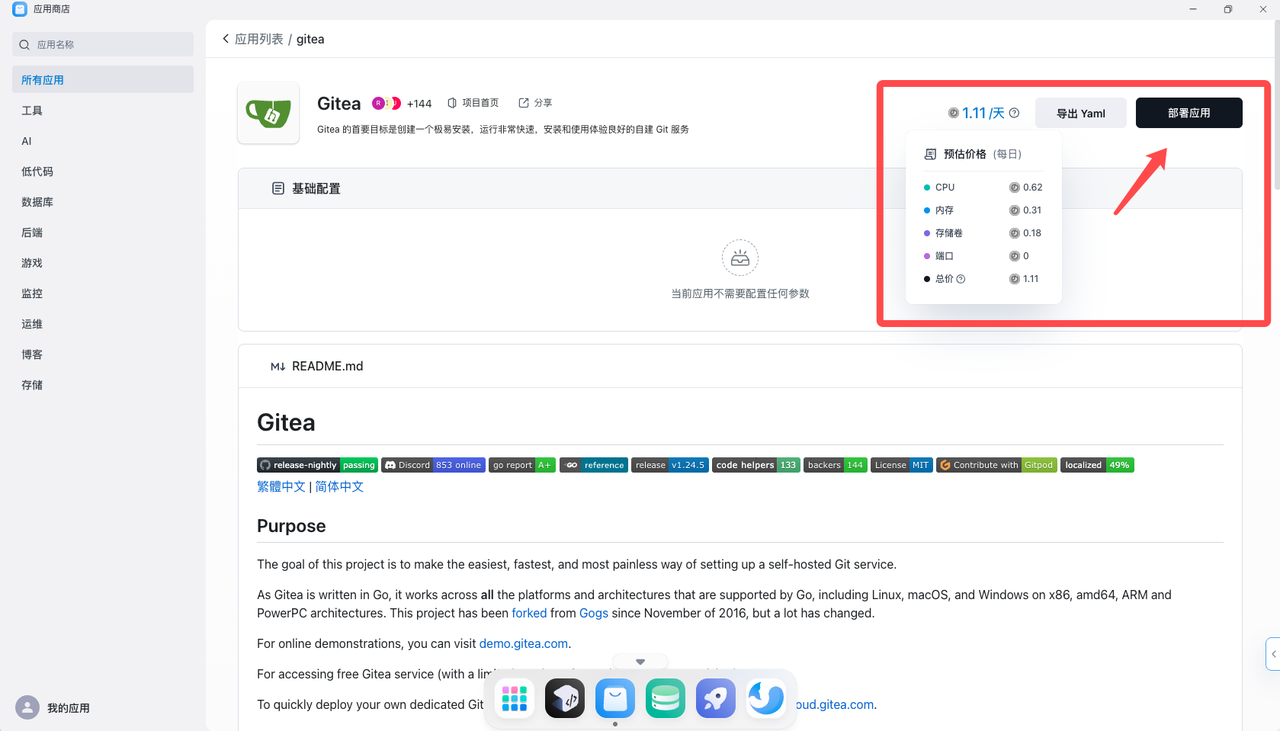Click the 应用商店 window title icon
1280x731 pixels.
click(20, 9)
